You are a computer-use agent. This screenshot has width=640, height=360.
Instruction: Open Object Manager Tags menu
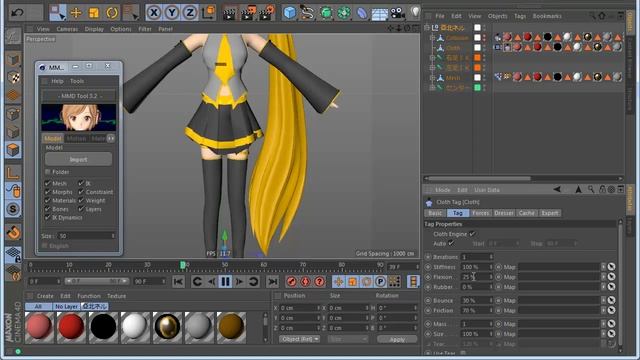click(x=520, y=16)
